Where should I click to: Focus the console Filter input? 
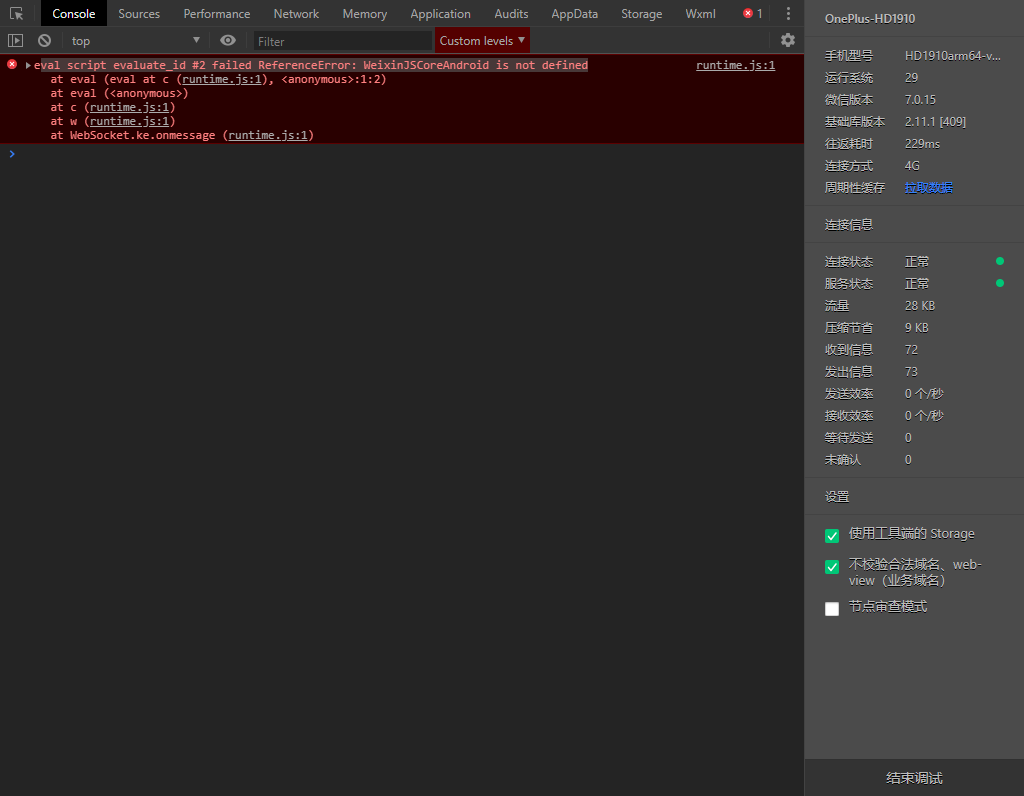[x=342, y=41]
